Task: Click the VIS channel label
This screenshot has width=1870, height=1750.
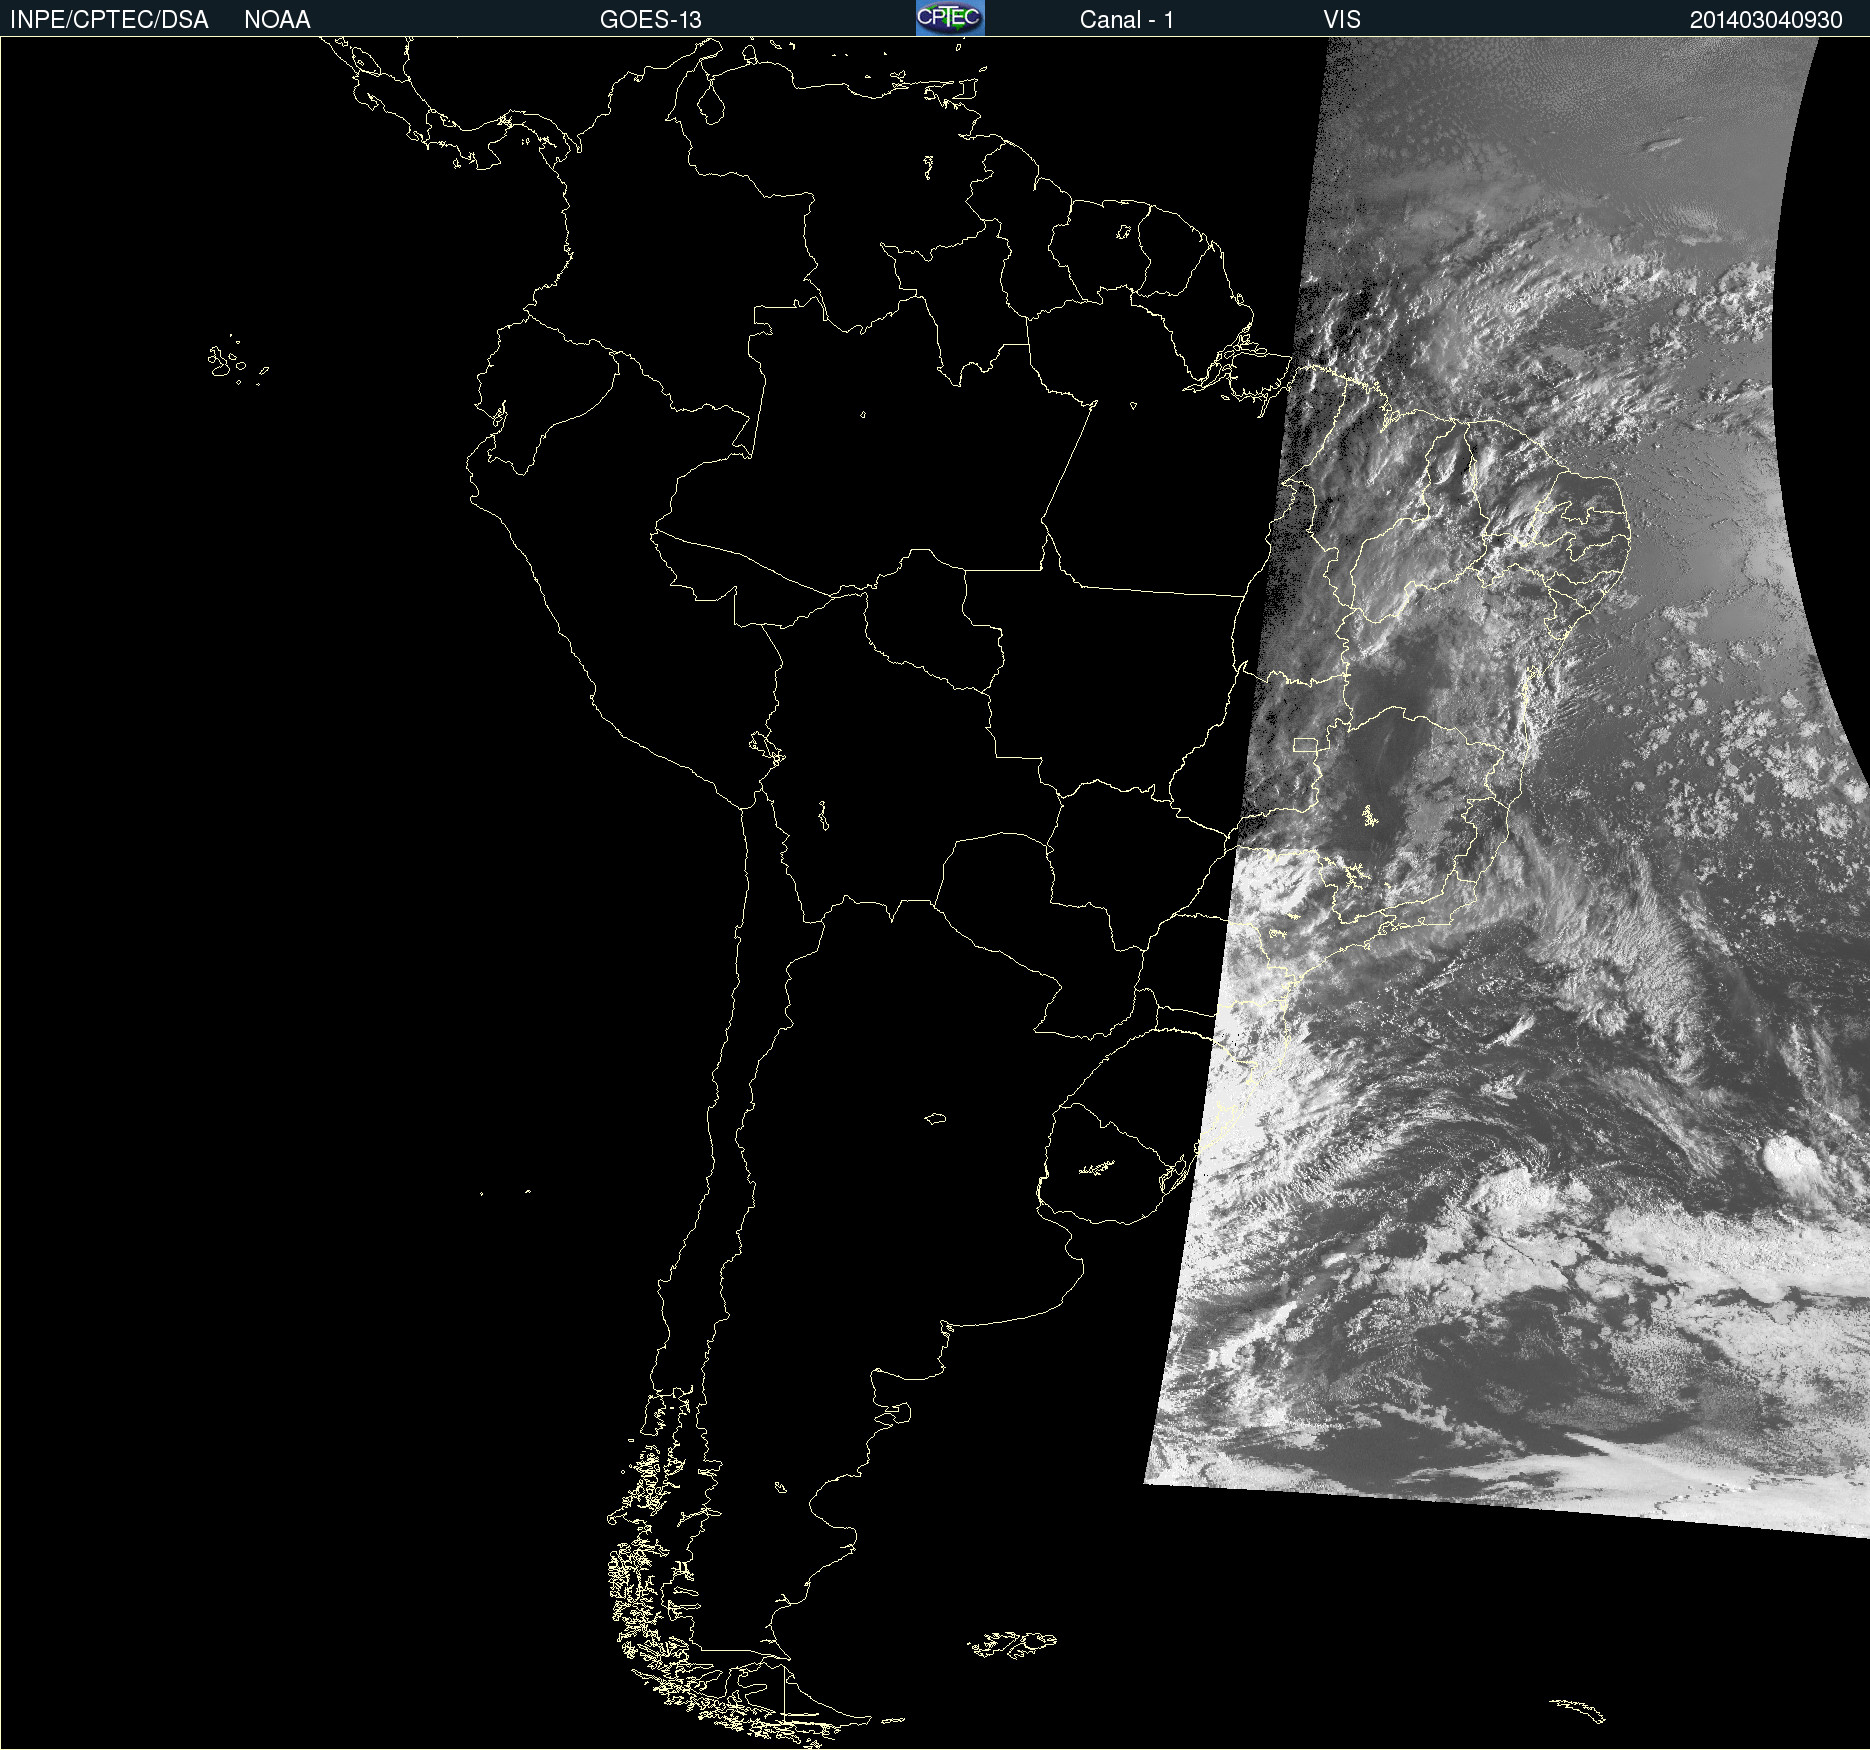Action: pyautogui.click(x=1342, y=20)
